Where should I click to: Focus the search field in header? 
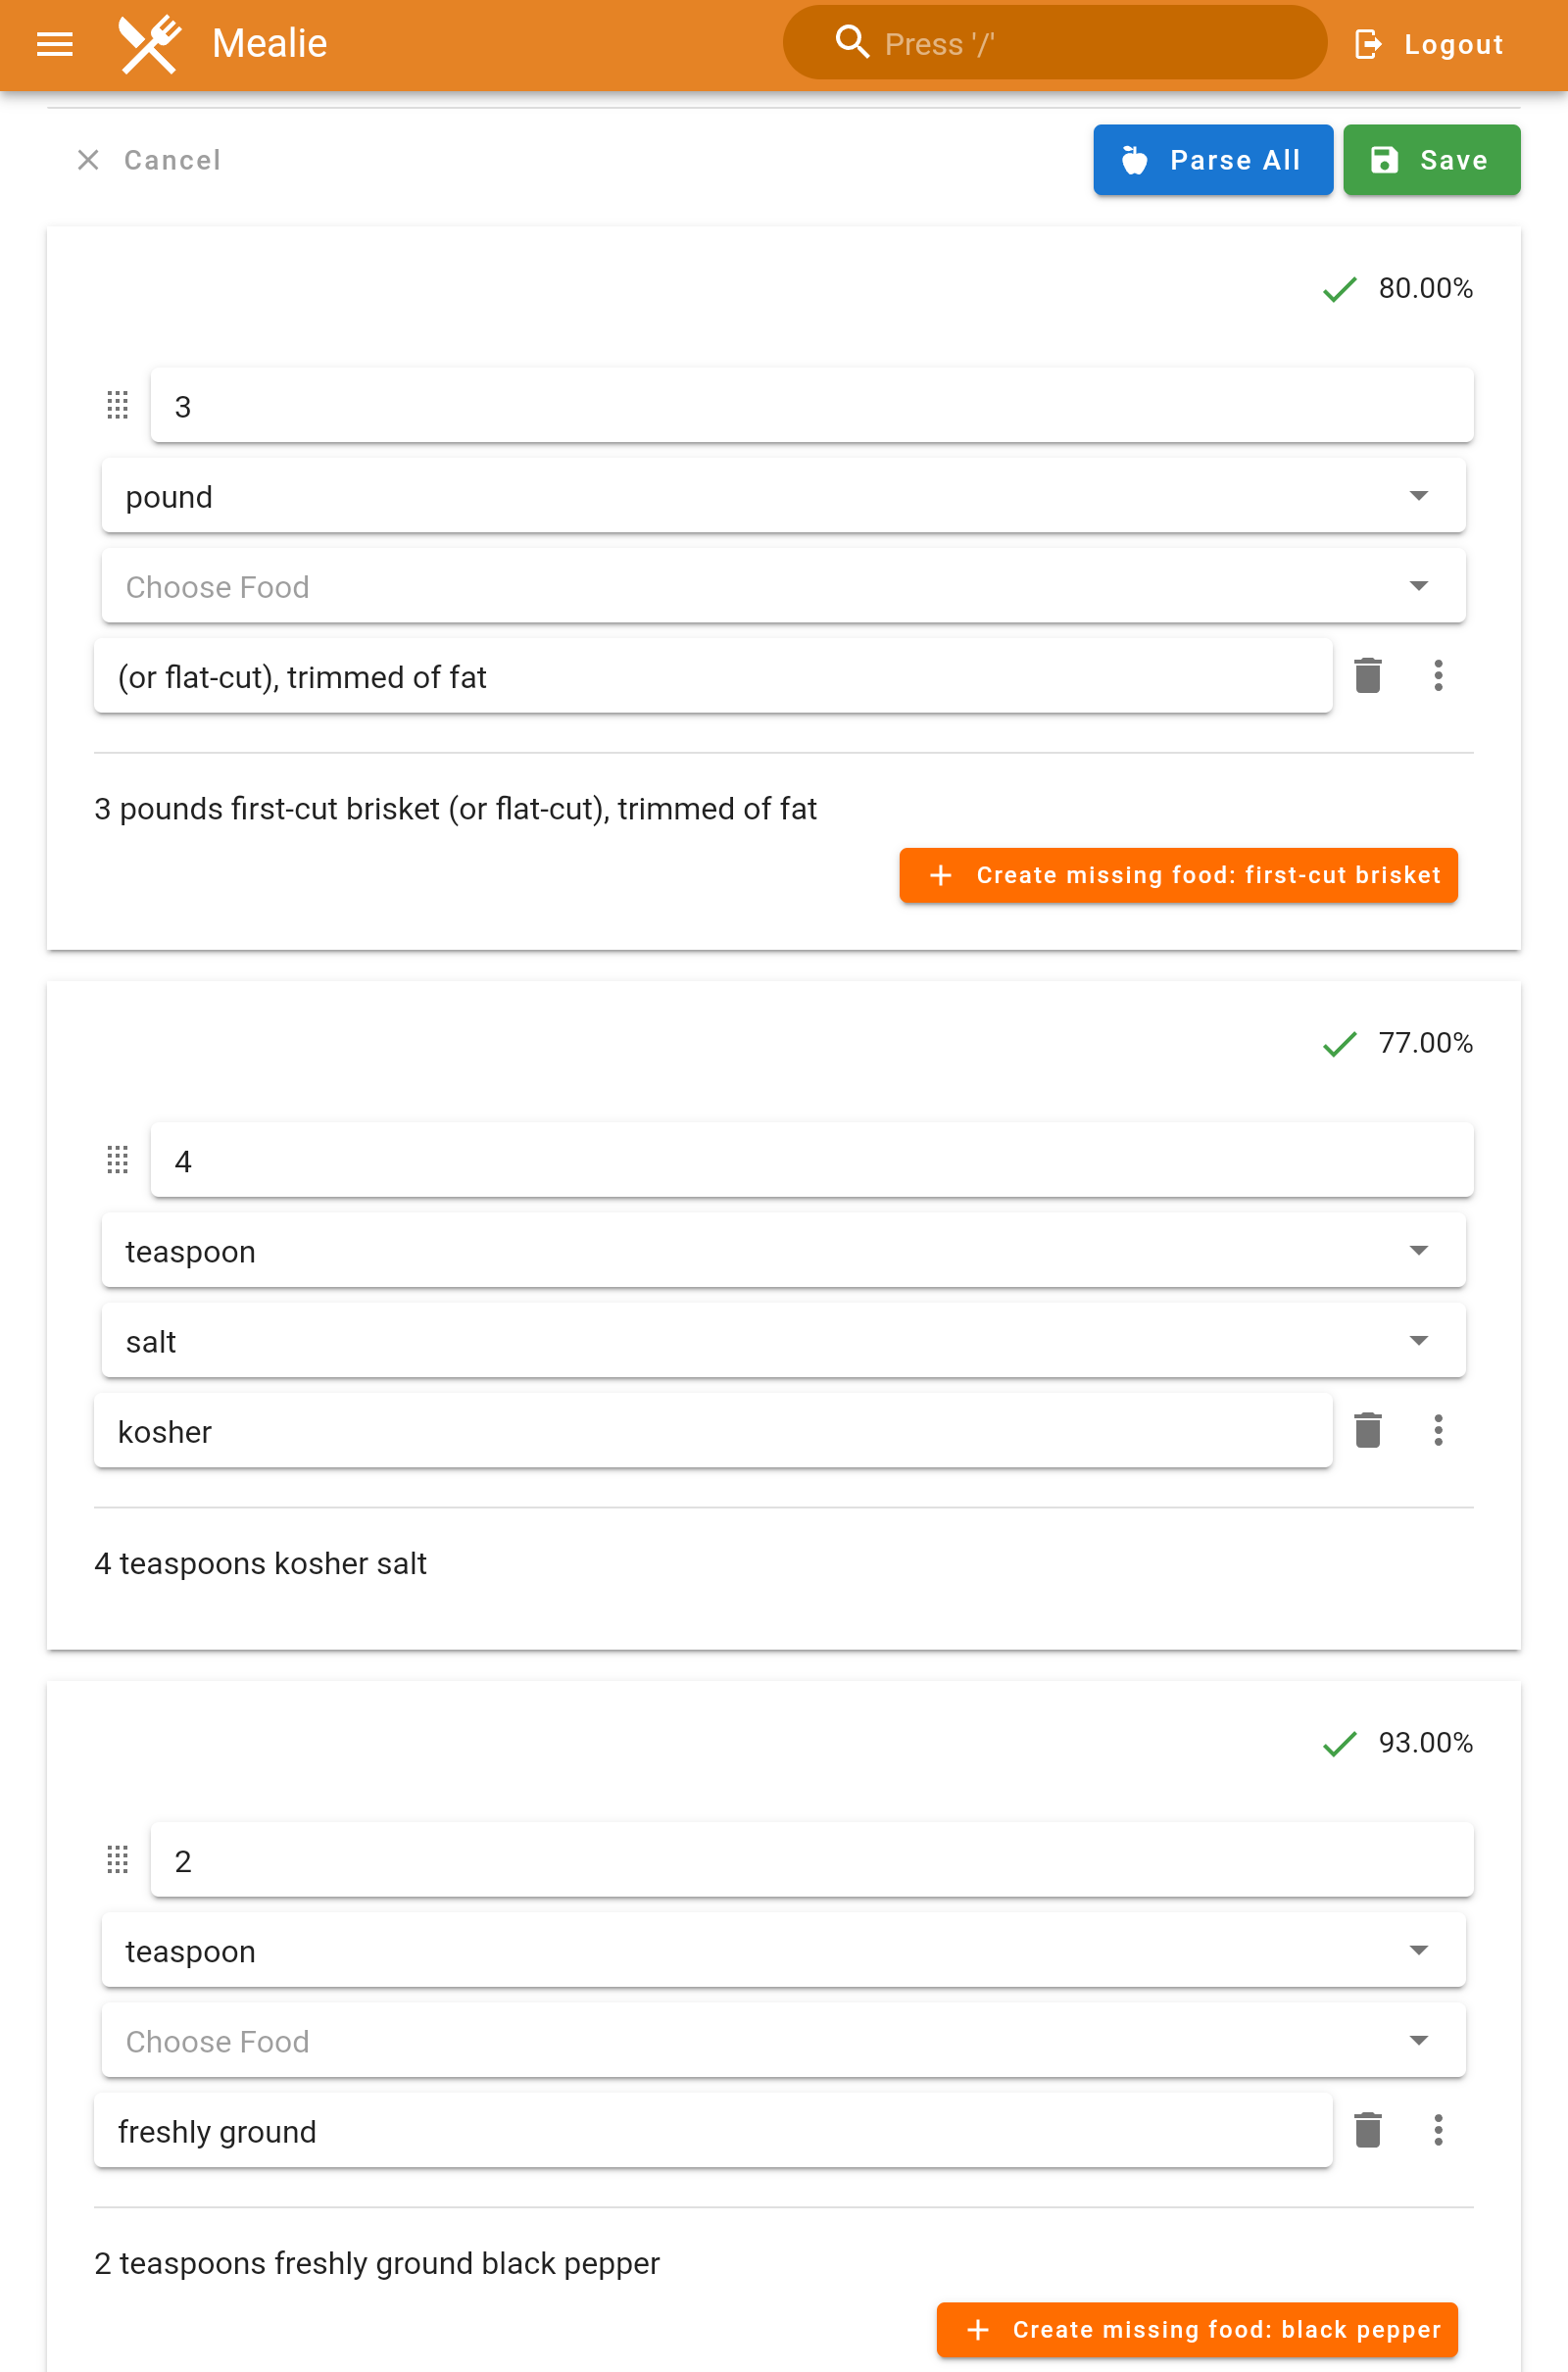click(1054, 44)
